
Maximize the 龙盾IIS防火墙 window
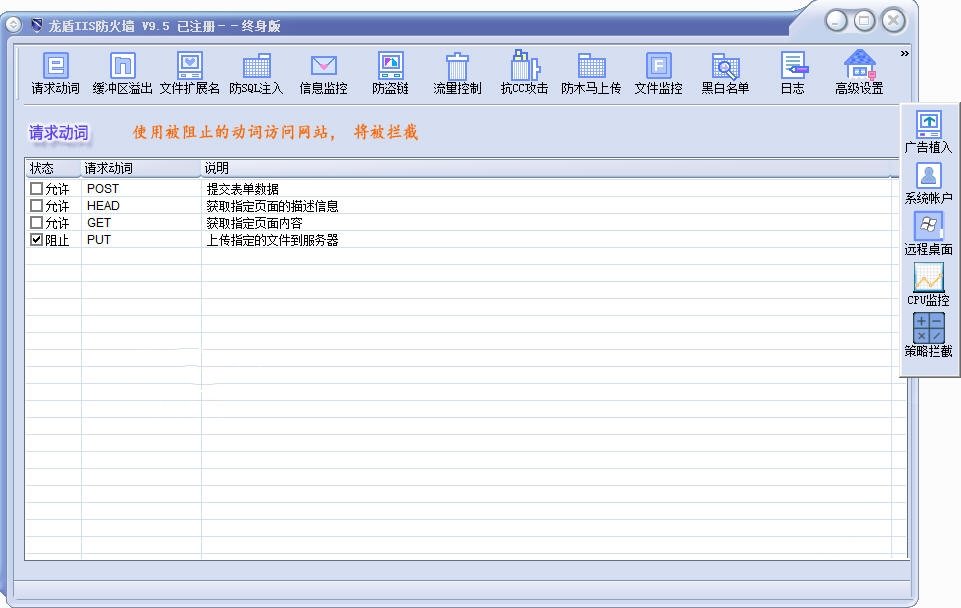click(865, 21)
